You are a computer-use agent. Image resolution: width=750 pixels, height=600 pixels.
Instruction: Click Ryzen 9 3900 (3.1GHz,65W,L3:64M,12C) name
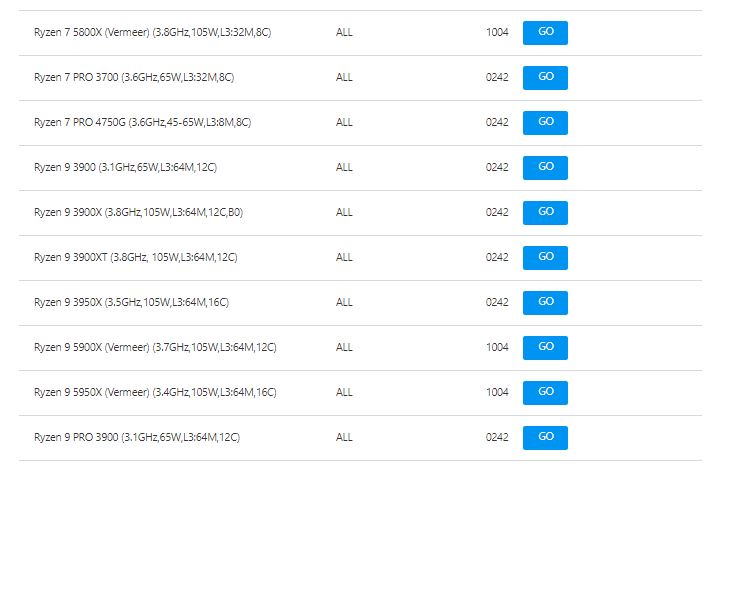tap(125, 167)
